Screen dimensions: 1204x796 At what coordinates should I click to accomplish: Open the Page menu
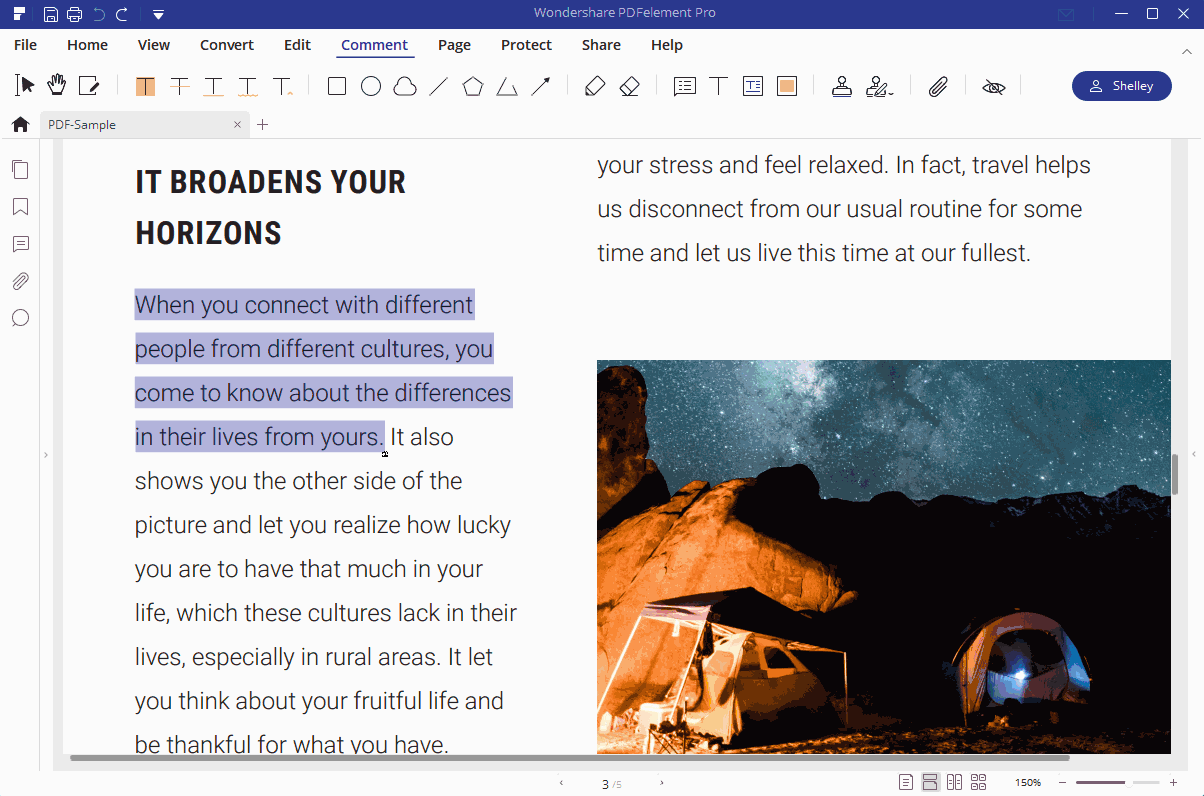click(454, 45)
